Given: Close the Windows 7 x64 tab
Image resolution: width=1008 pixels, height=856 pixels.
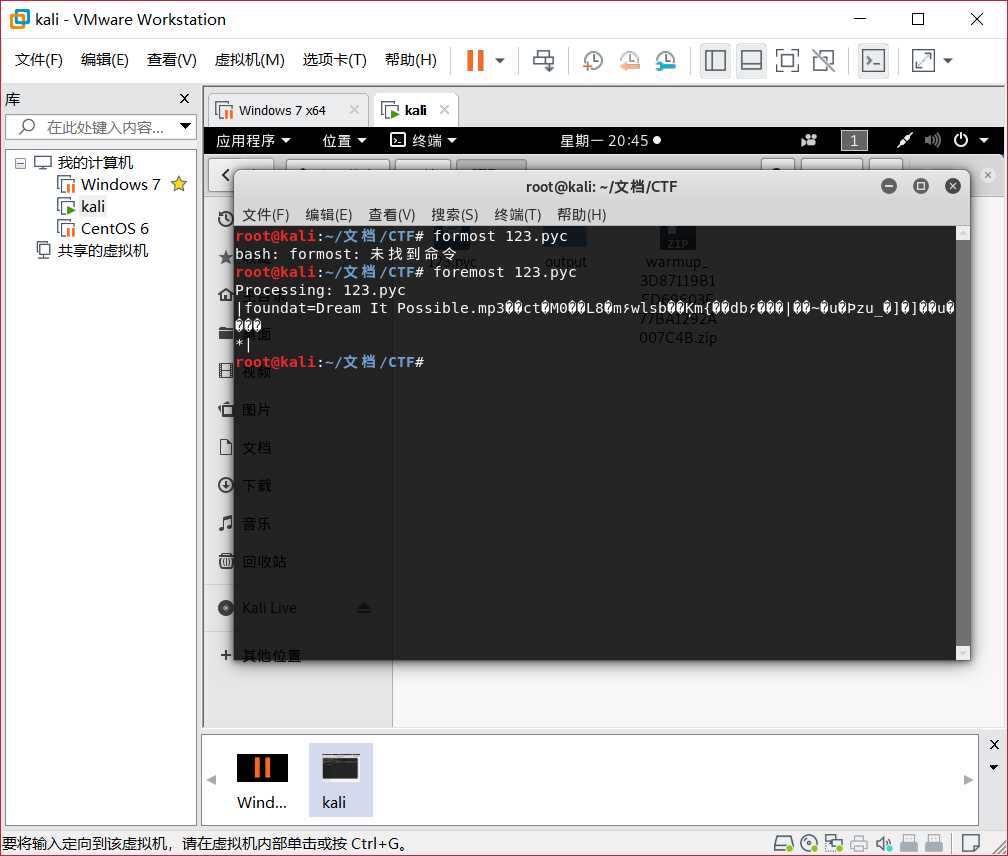Looking at the screenshot, I should (x=354, y=110).
